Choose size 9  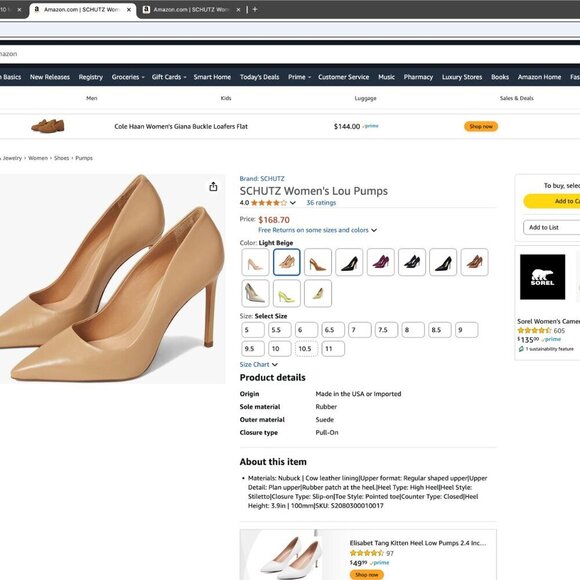pyautogui.click(x=466, y=330)
